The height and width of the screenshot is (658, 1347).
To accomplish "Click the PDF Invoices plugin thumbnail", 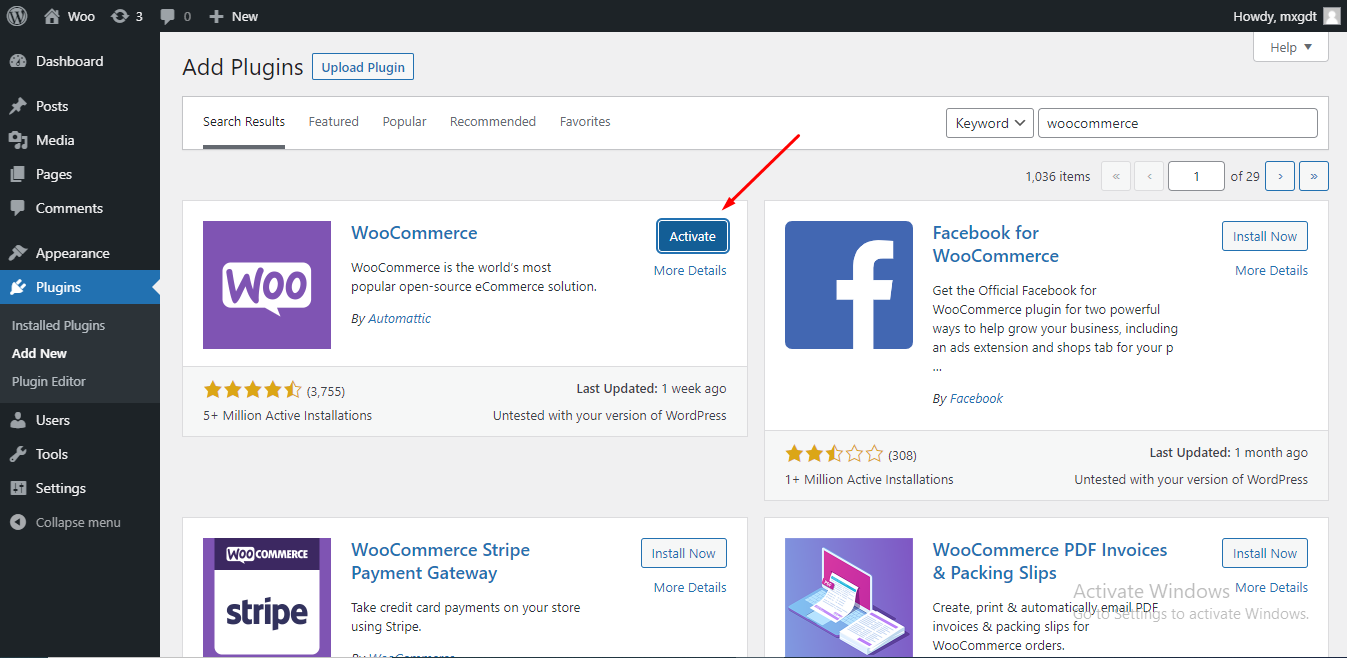I will (x=849, y=598).
